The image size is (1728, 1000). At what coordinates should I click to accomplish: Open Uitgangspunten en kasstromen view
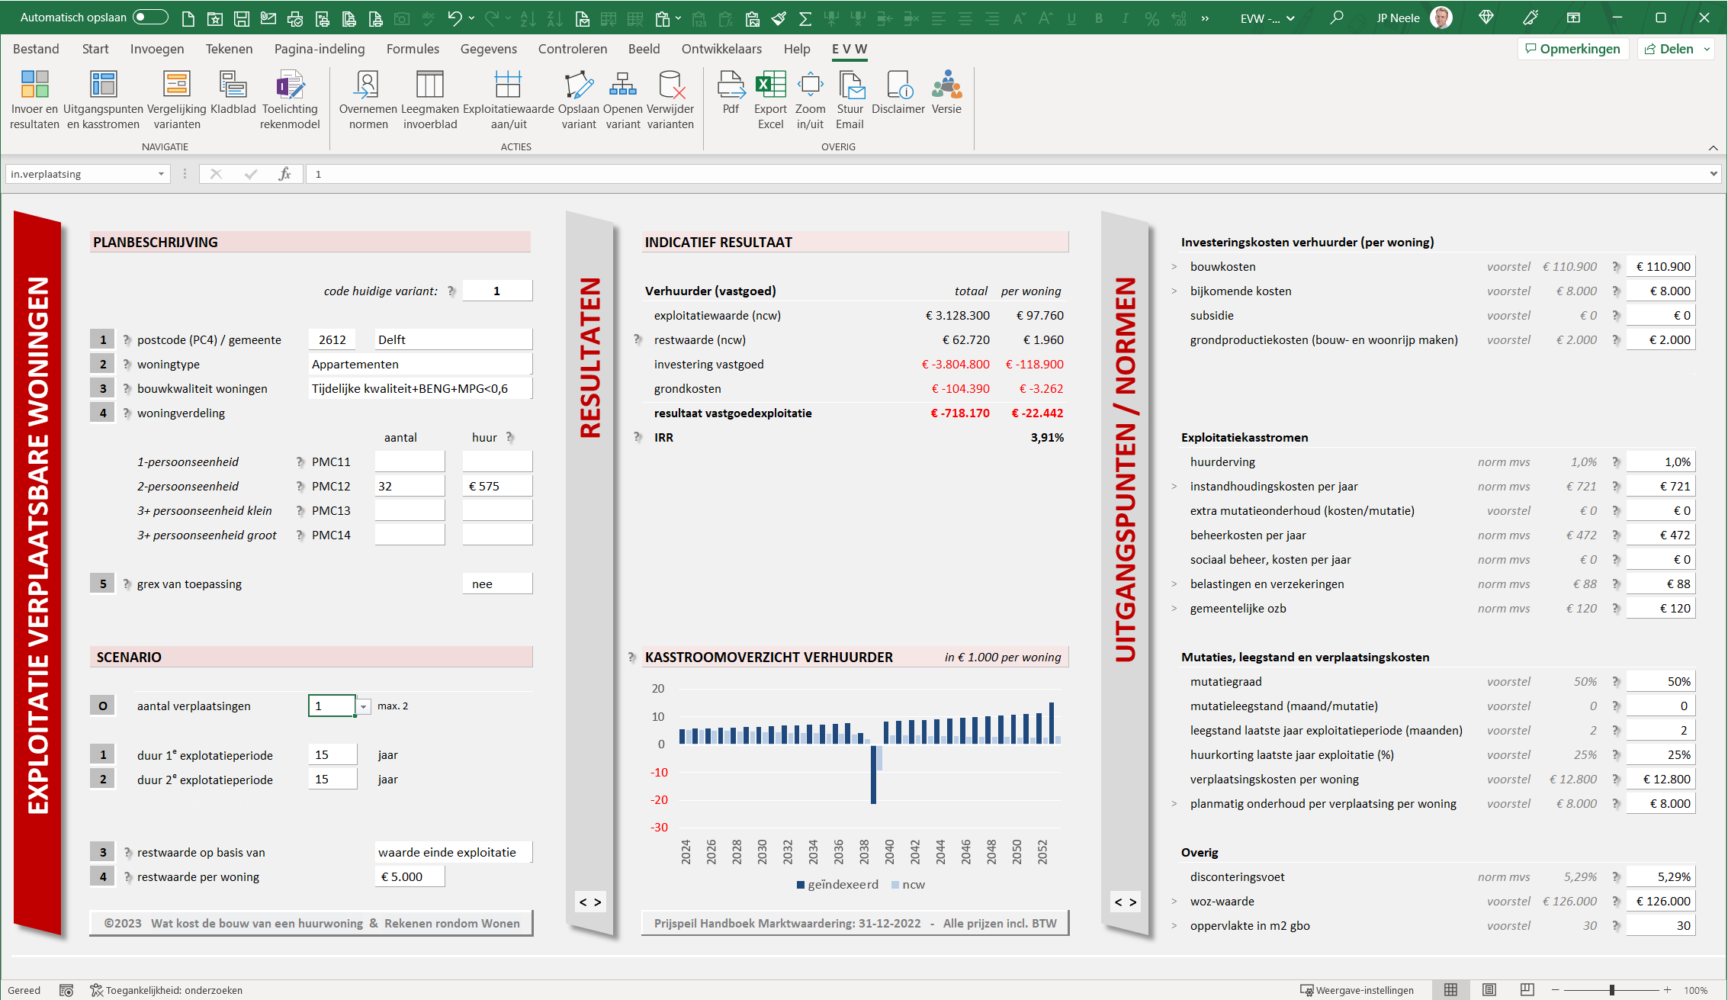(103, 100)
